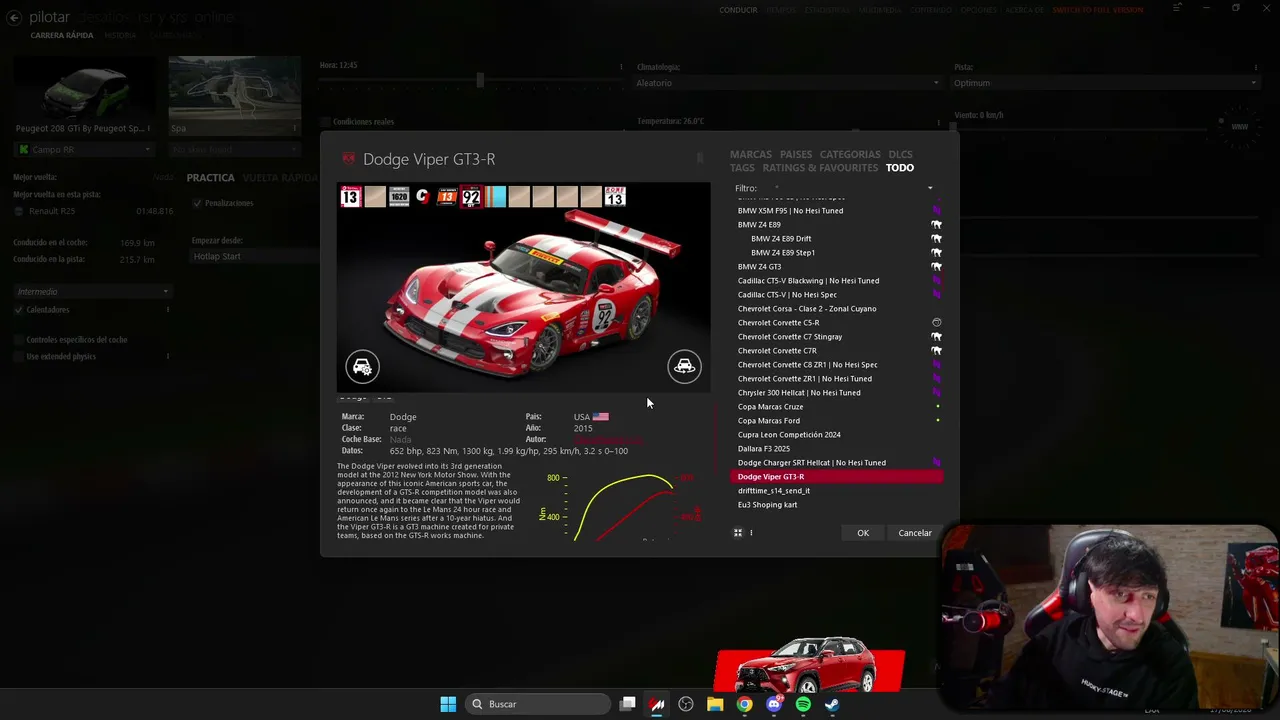Open Spotify from the Windows taskbar
The width and height of the screenshot is (1280, 720).
pyautogui.click(x=803, y=704)
